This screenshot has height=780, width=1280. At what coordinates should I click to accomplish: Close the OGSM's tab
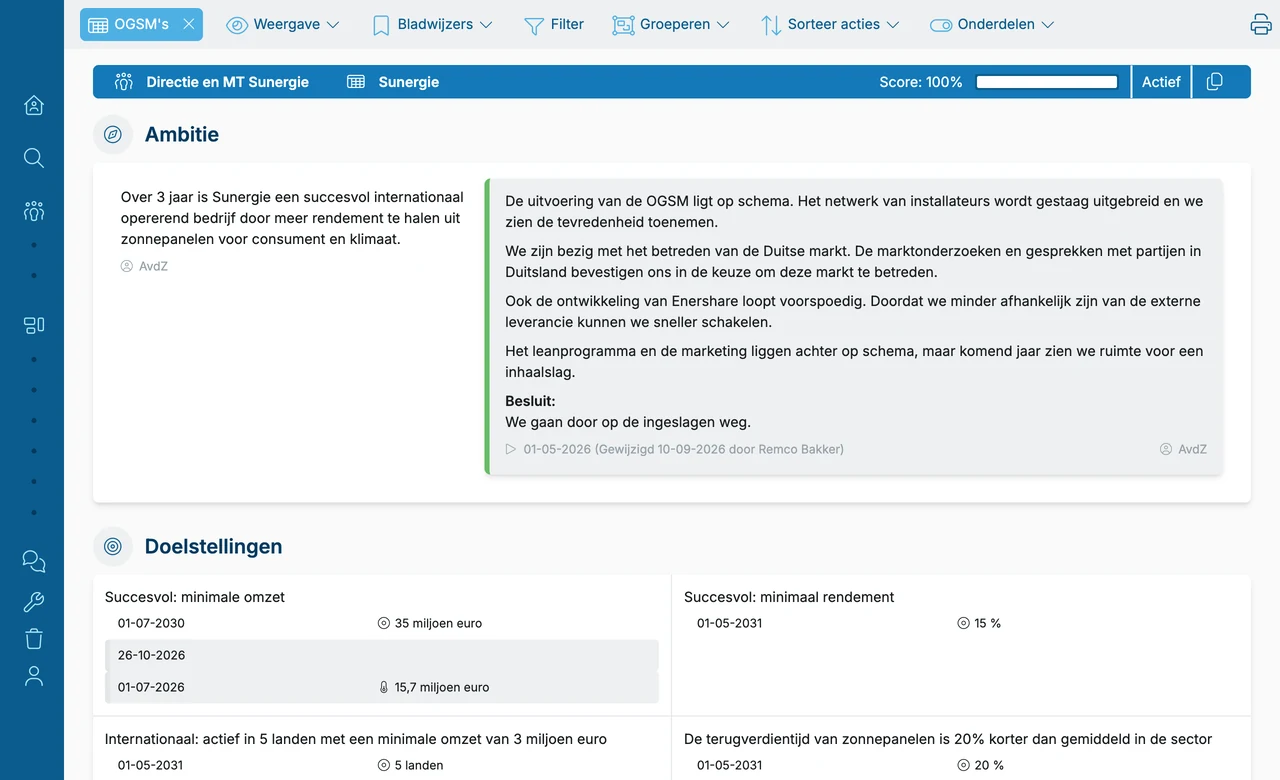pyautogui.click(x=188, y=24)
